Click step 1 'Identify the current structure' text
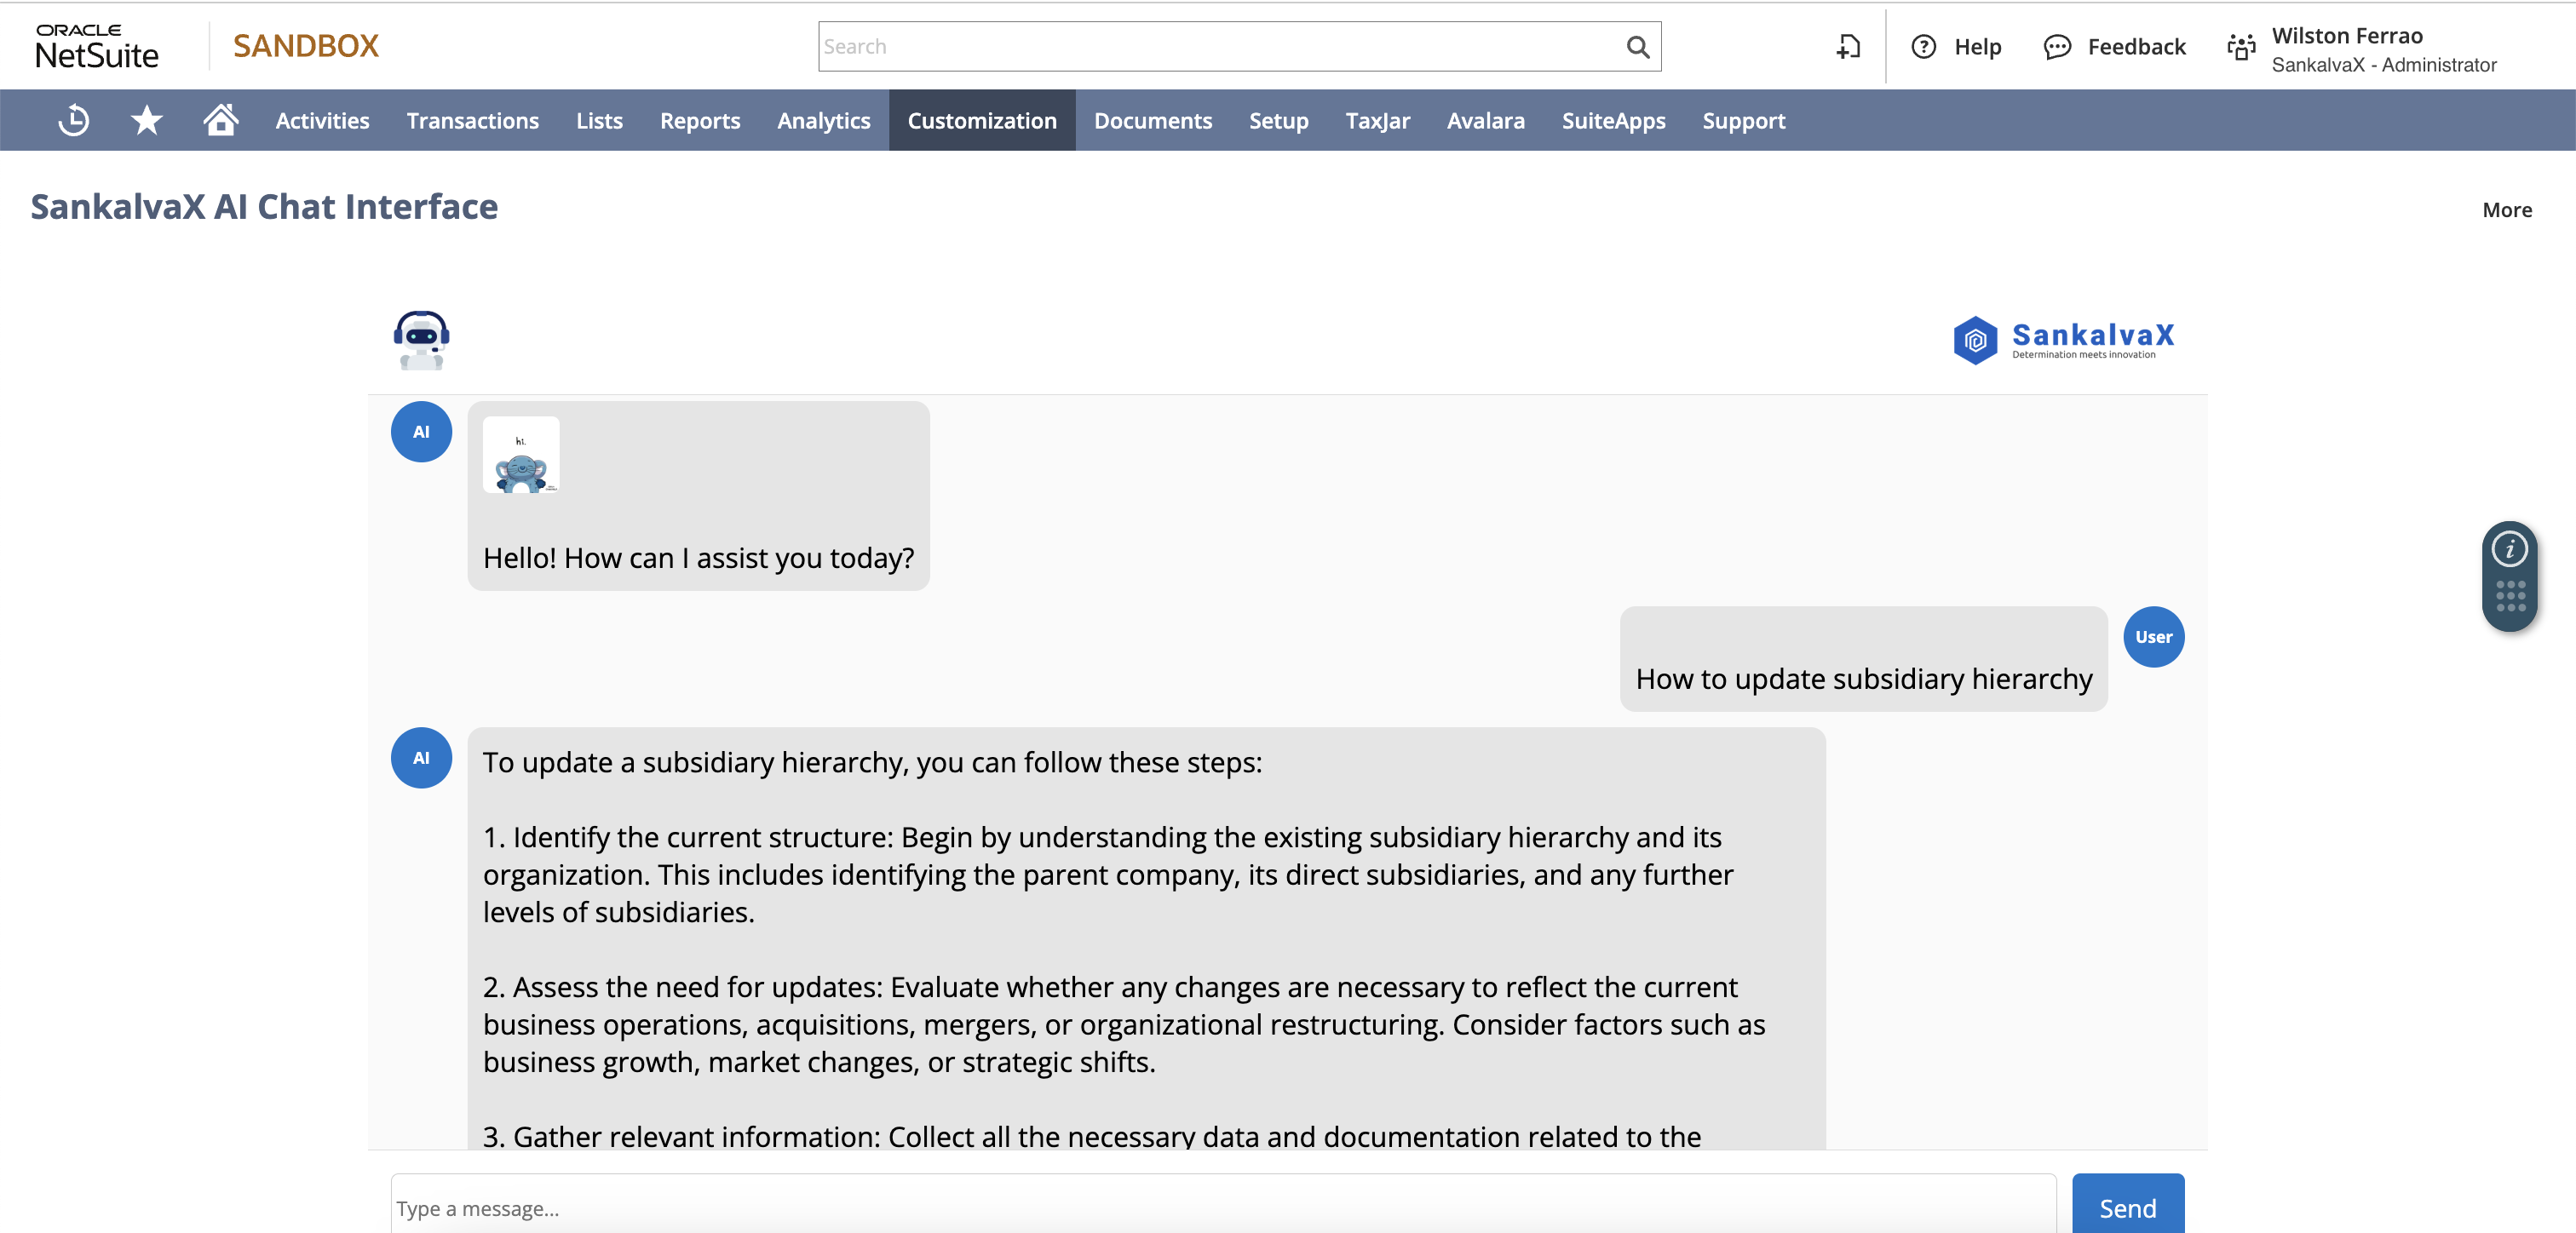This screenshot has width=2576, height=1233. coord(1108,875)
